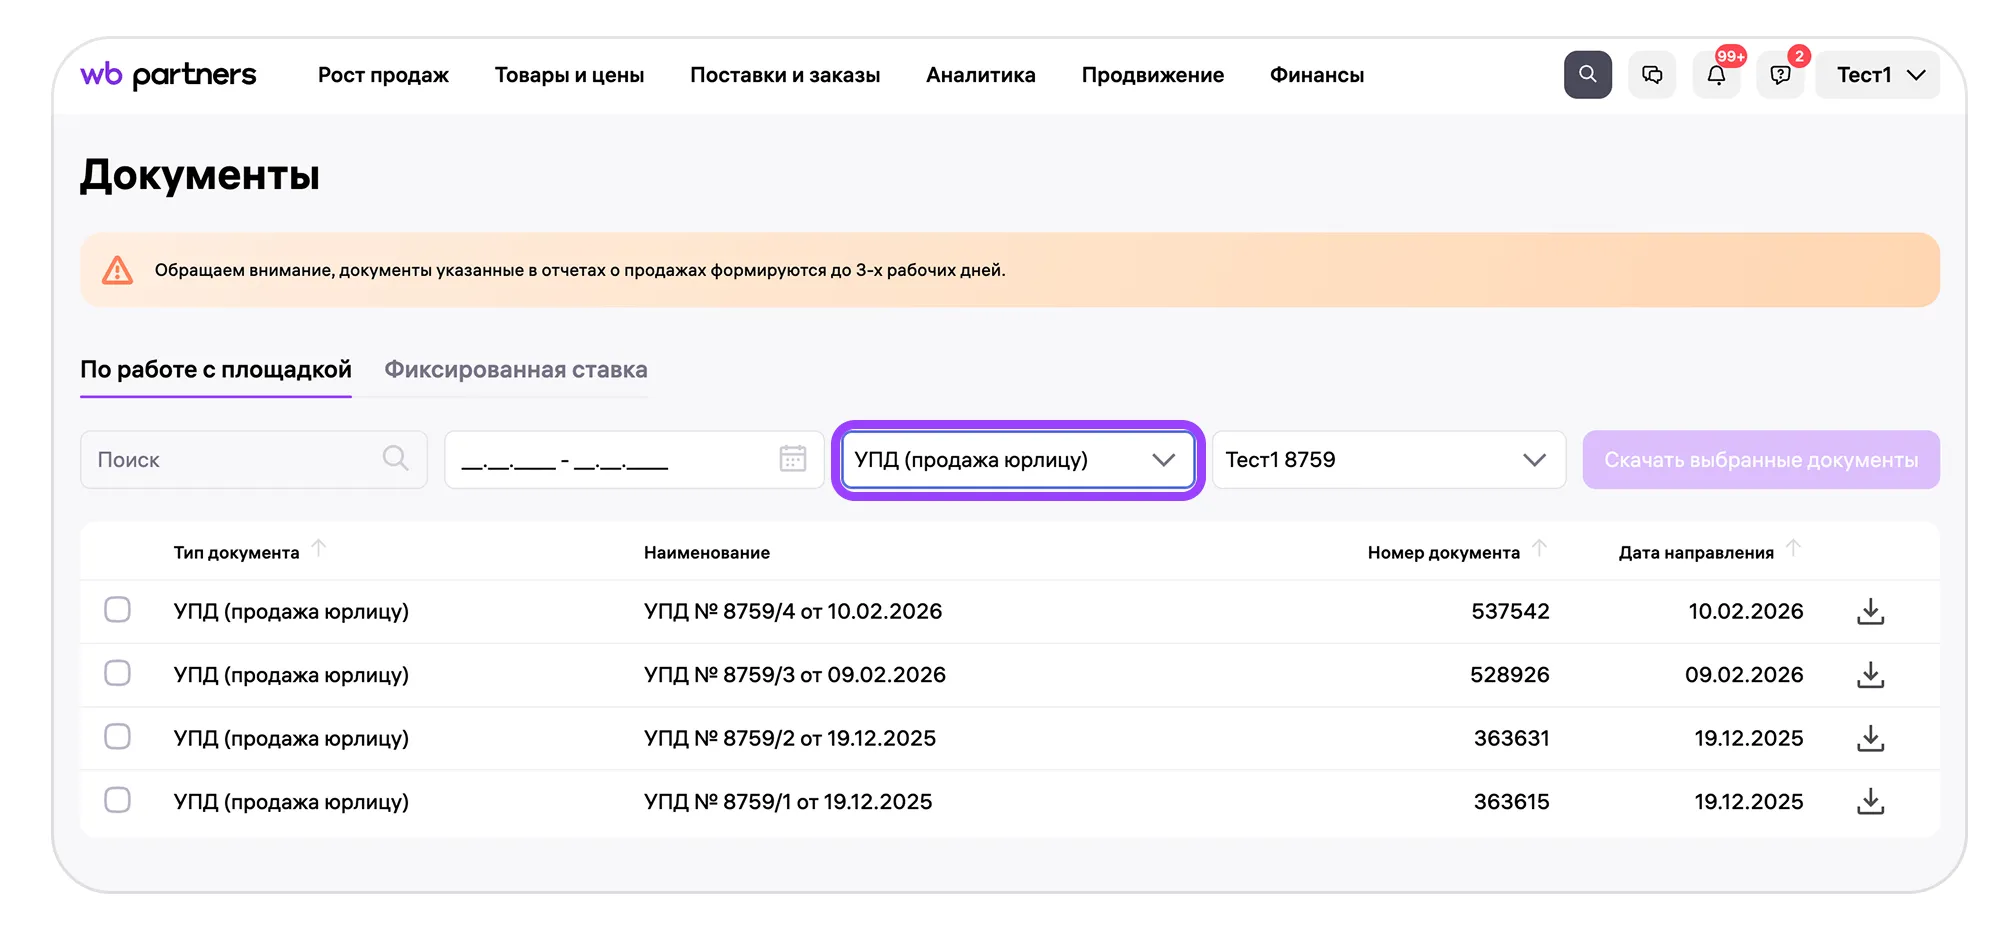
Task: Click the Поиск search input field
Action: pyautogui.click(x=235, y=460)
